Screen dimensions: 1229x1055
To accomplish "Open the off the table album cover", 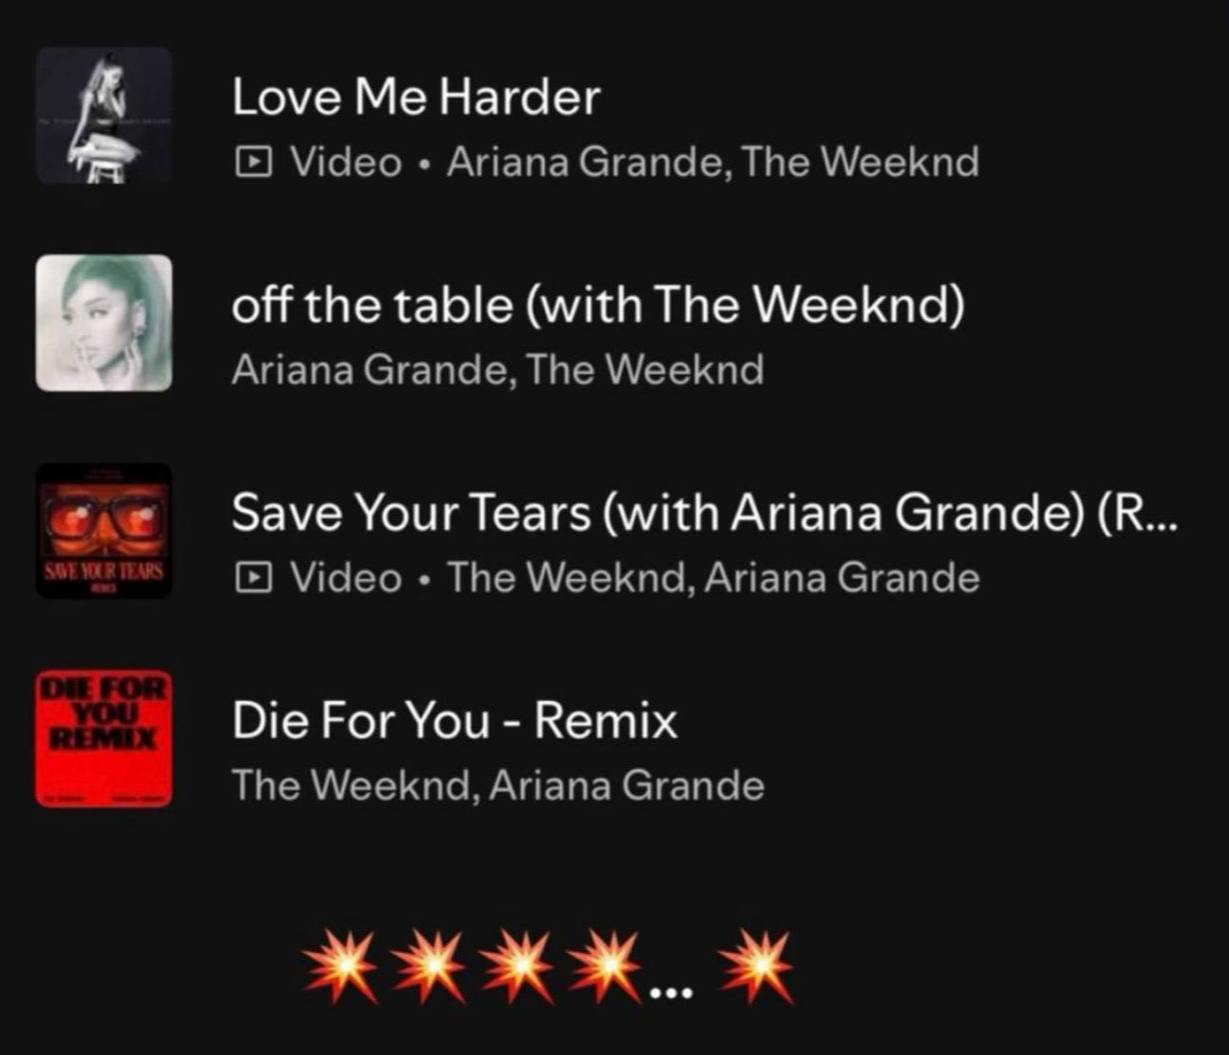I will pyautogui.click(x=104, y=323).
